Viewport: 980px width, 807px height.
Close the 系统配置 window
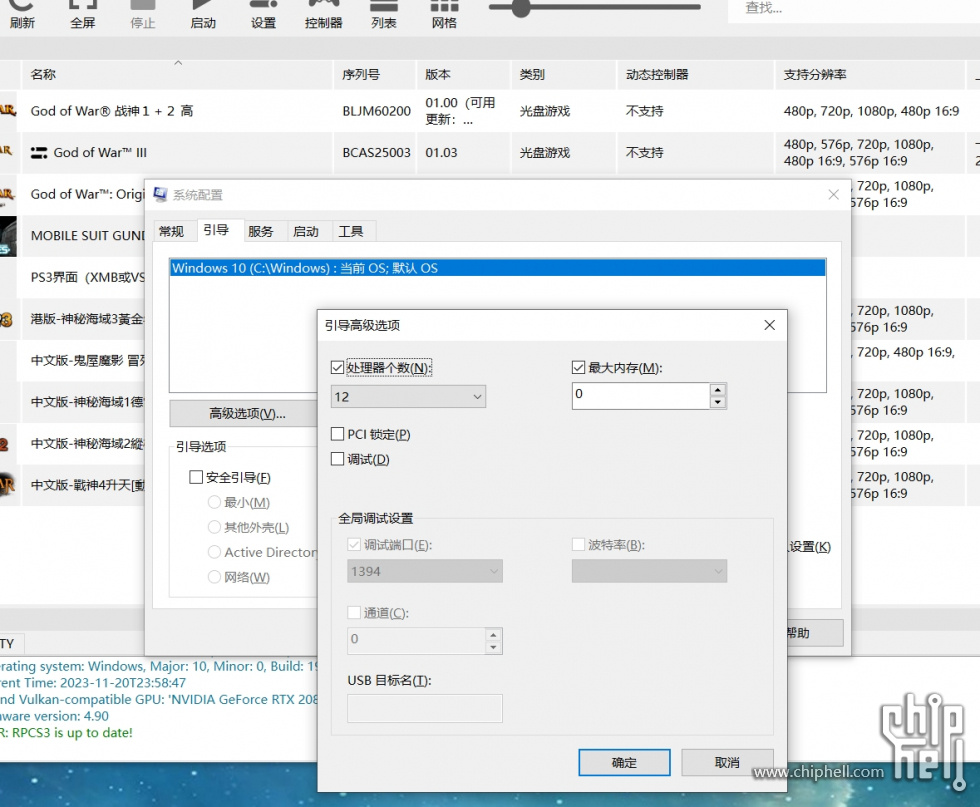(833, 194)
